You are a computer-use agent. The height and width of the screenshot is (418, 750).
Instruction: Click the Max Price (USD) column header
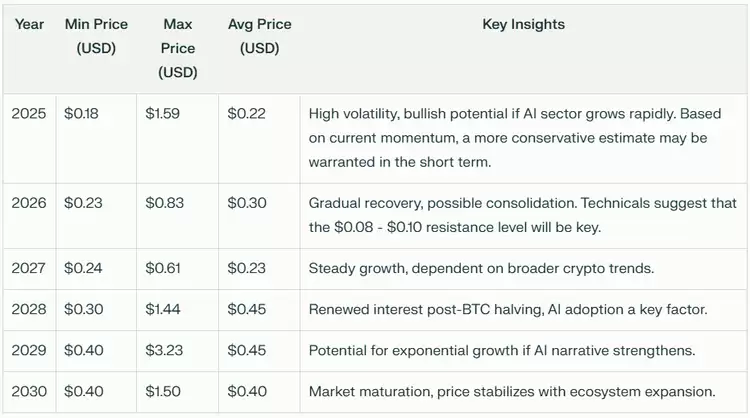pyautogui.click(x=177, y=48)
